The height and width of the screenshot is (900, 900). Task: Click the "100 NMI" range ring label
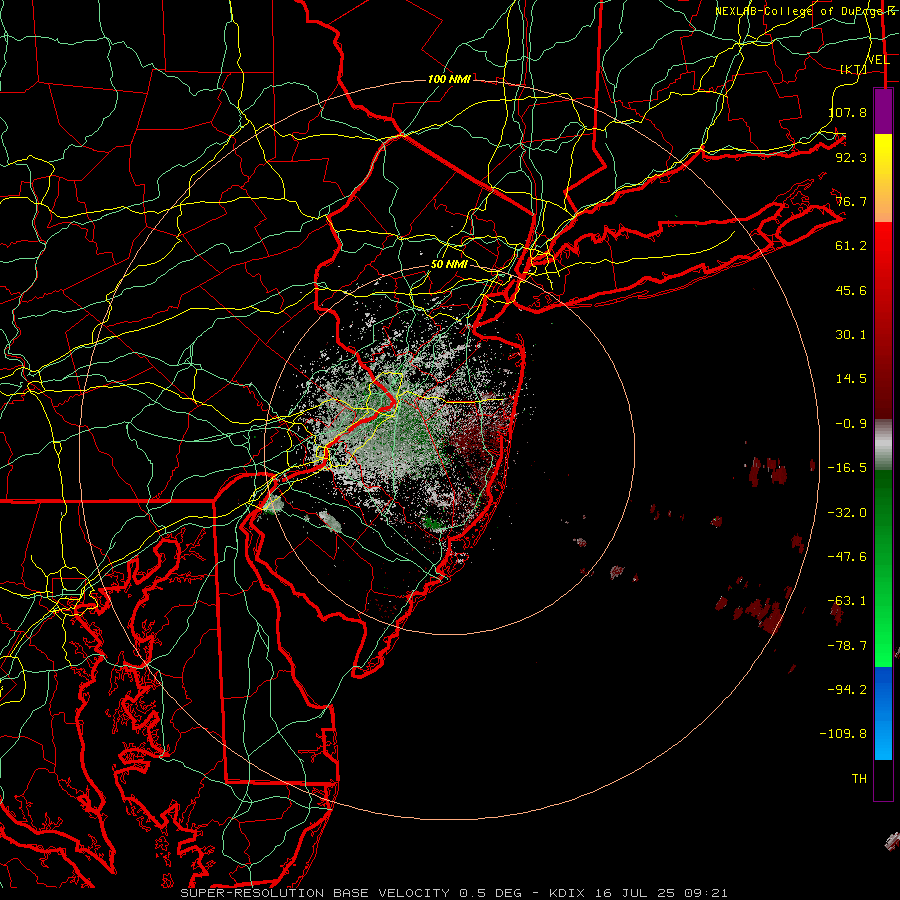(449, 79)
